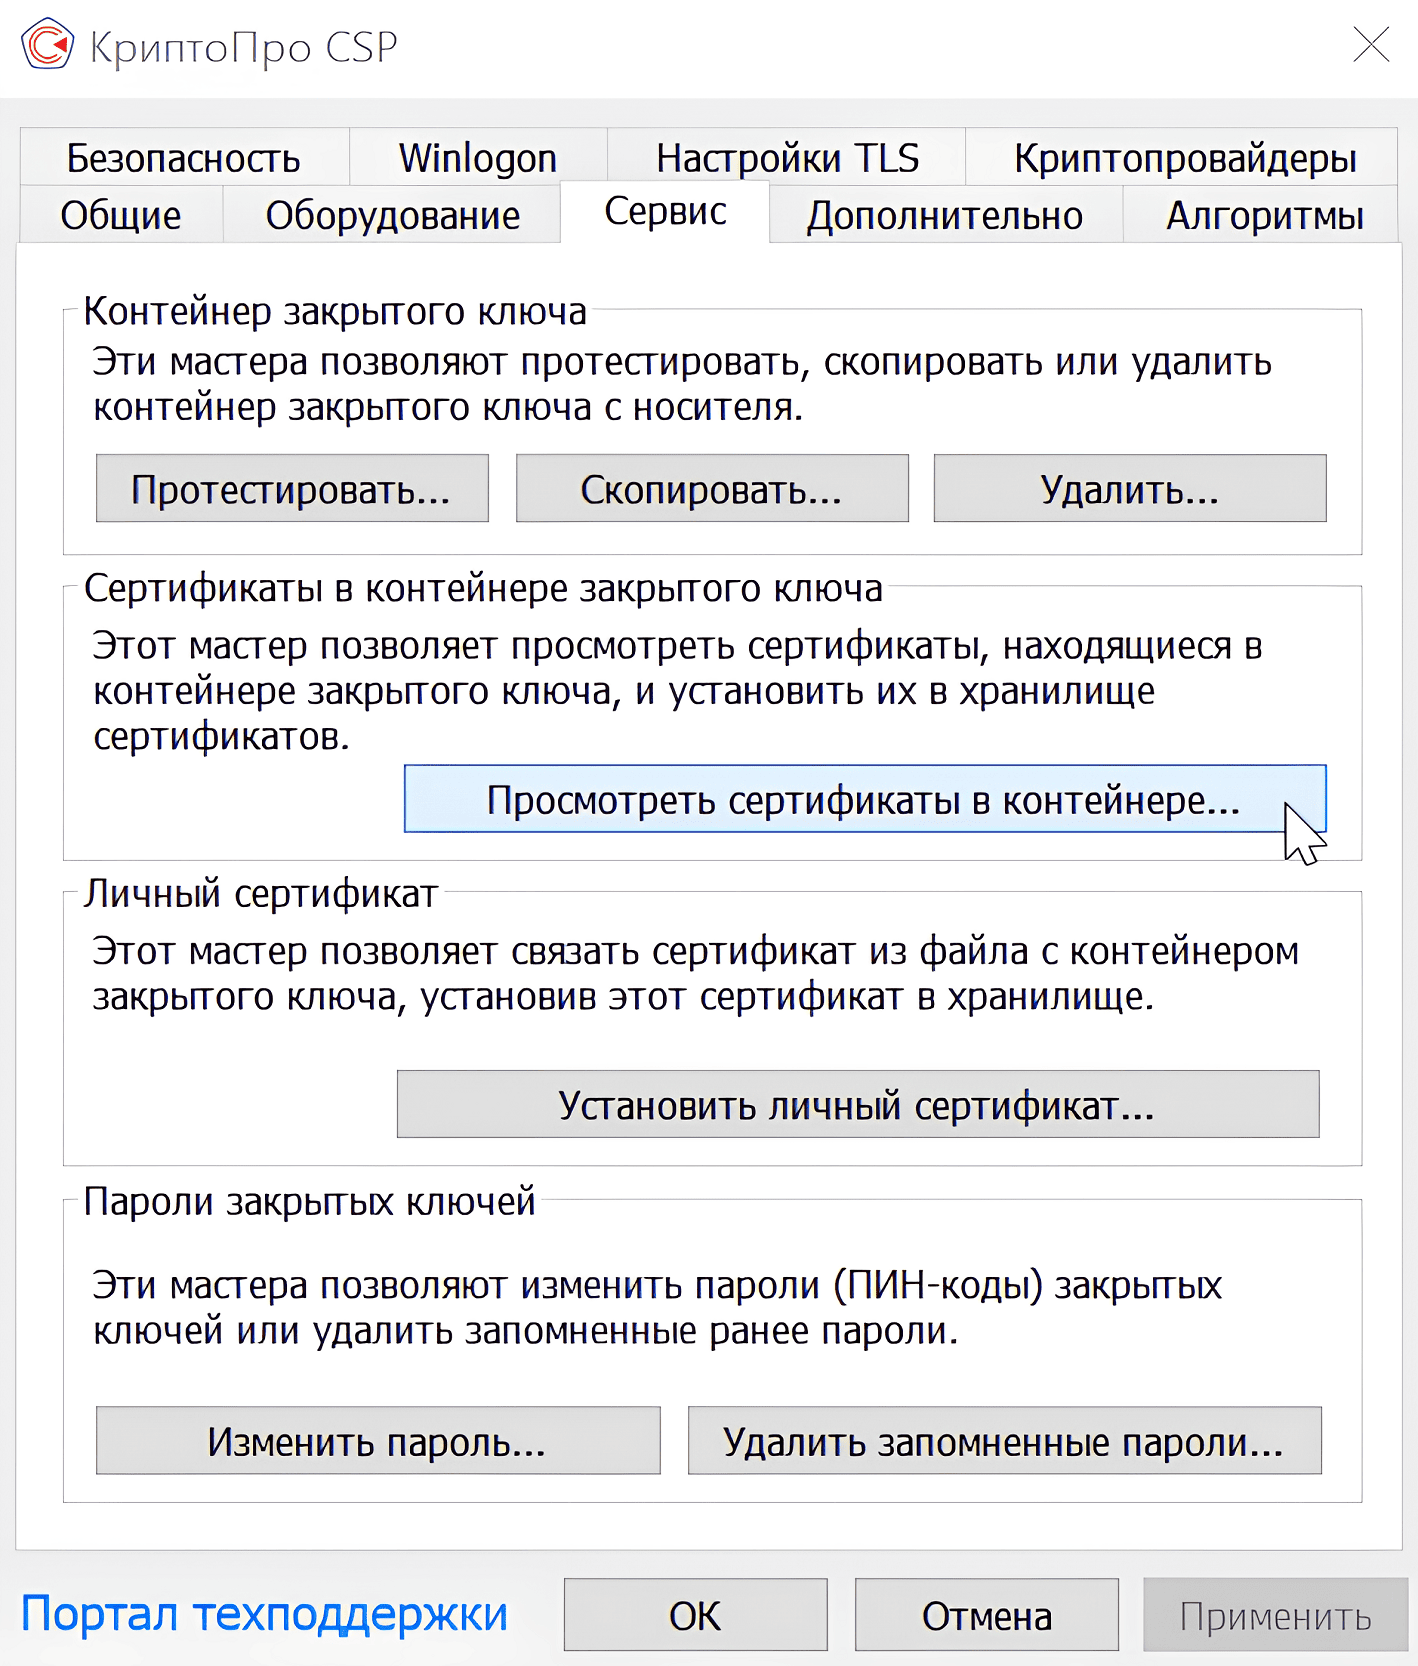Screen dimensions: 1418x1666
Task: Switch to the Безопасность tab
Action: click(184, 158)
